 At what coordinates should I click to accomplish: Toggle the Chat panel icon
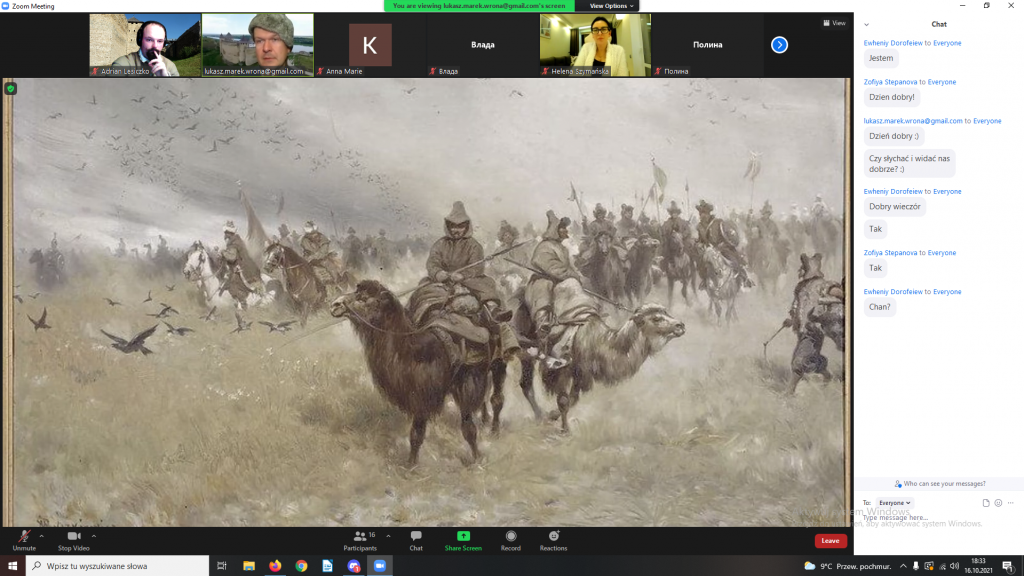416,538
